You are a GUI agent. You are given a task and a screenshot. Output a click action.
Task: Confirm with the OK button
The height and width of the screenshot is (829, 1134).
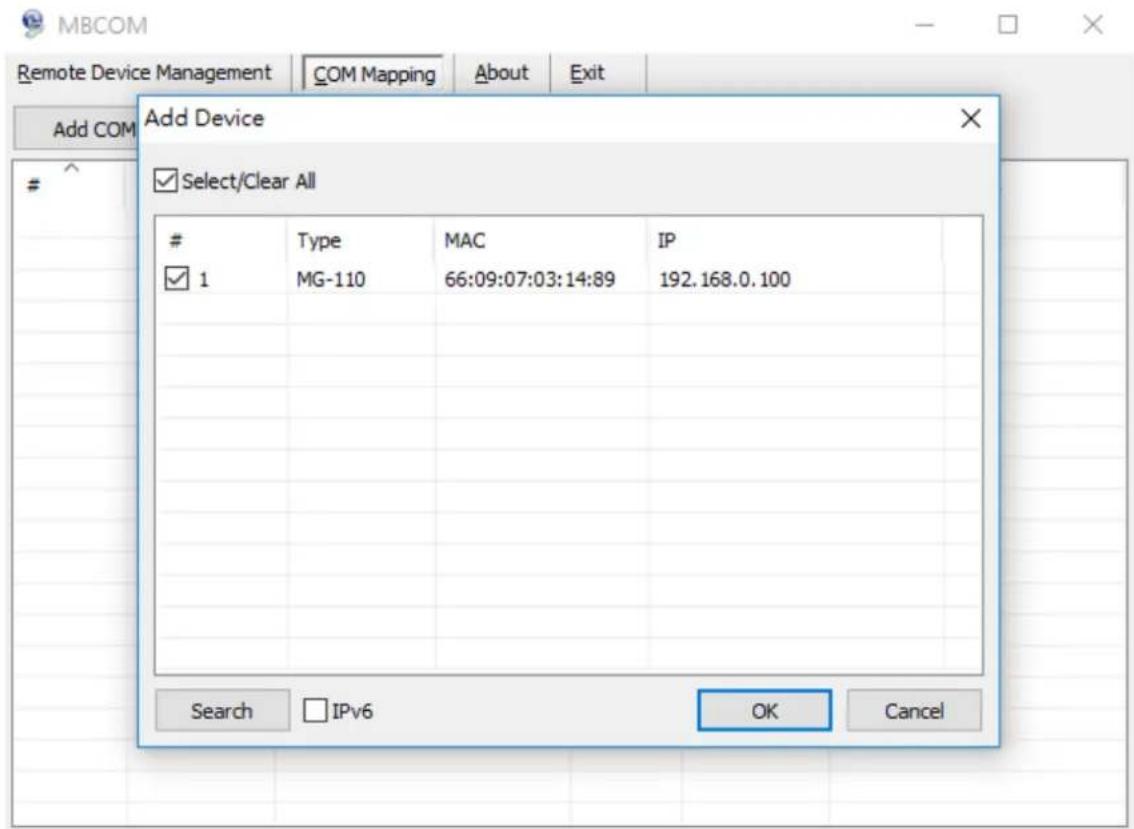click(x=764, y=710)
